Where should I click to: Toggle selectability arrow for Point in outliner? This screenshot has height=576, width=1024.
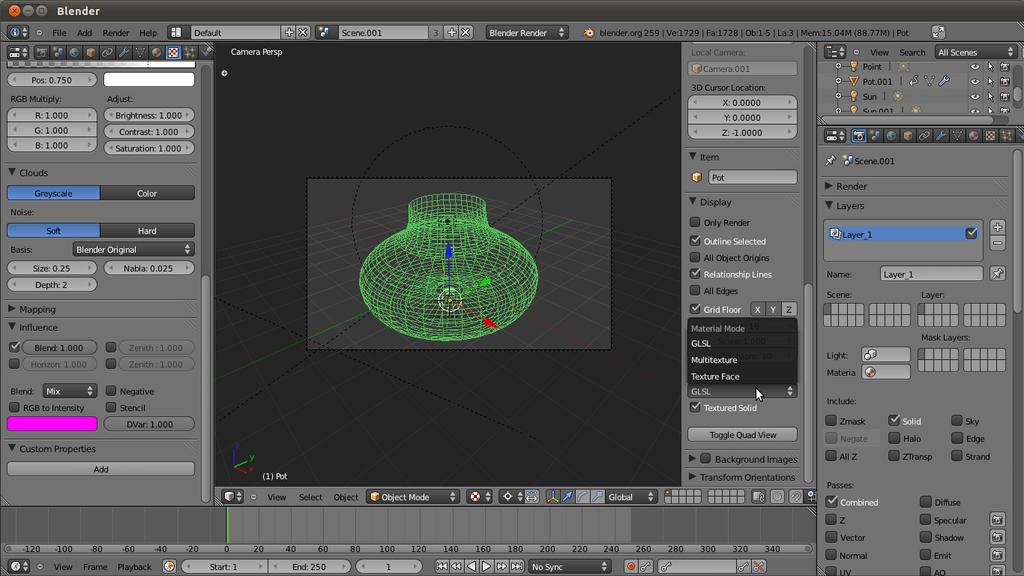[x=990, y=67]
